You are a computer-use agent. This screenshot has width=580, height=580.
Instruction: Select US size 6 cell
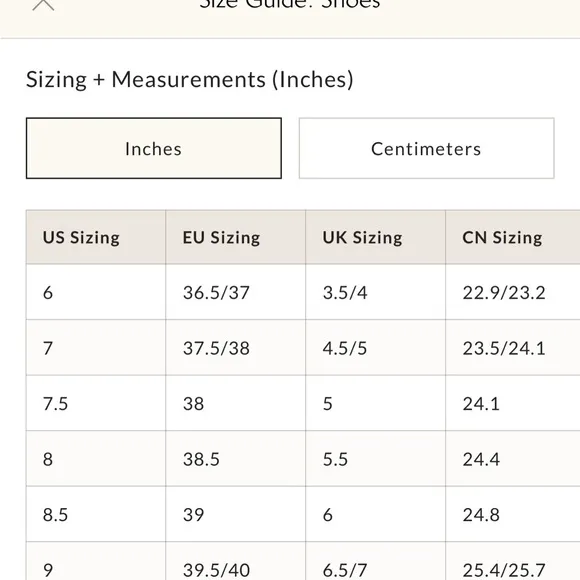coord(96,292)
